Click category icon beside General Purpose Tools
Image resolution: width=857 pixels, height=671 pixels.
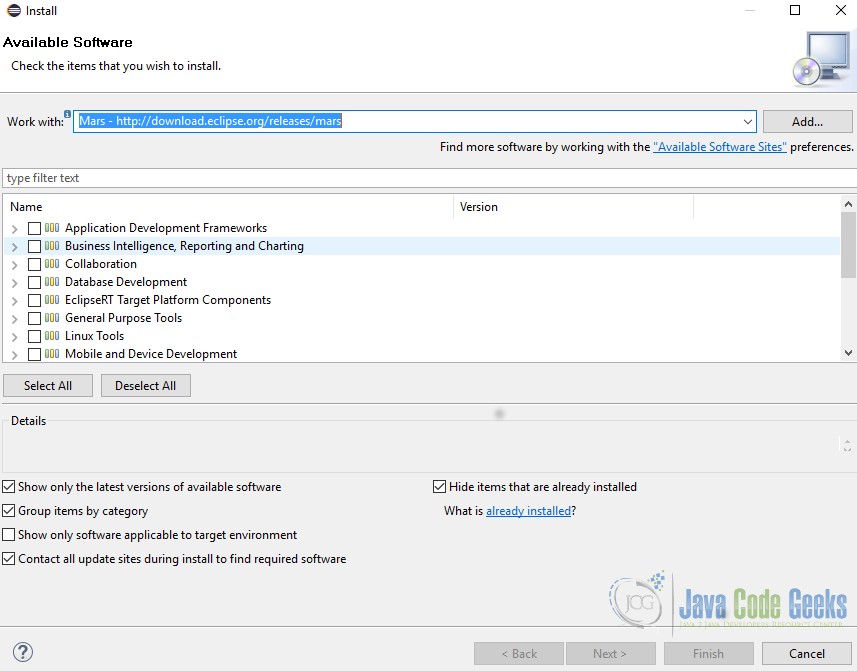coord(52,318)
